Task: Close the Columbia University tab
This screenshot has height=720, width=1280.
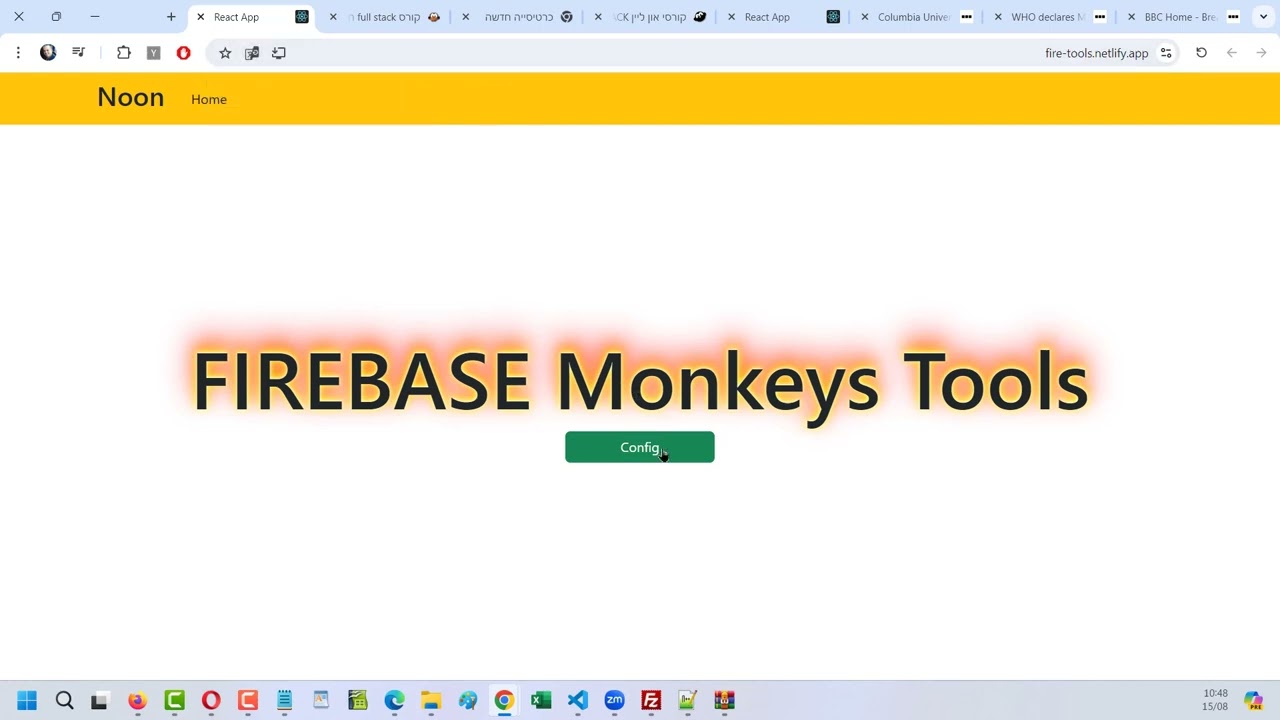Action: coord(865,17)
